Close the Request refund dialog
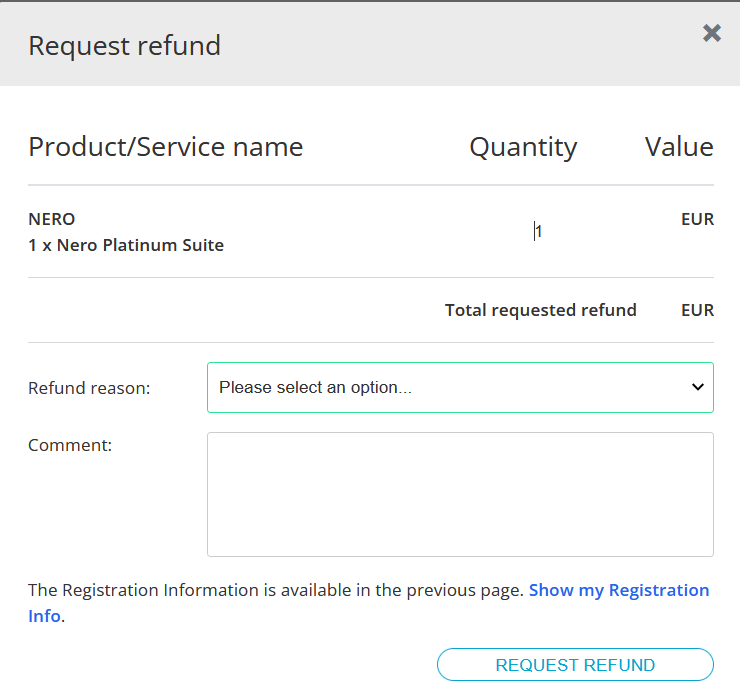 [x=711, y=34]
